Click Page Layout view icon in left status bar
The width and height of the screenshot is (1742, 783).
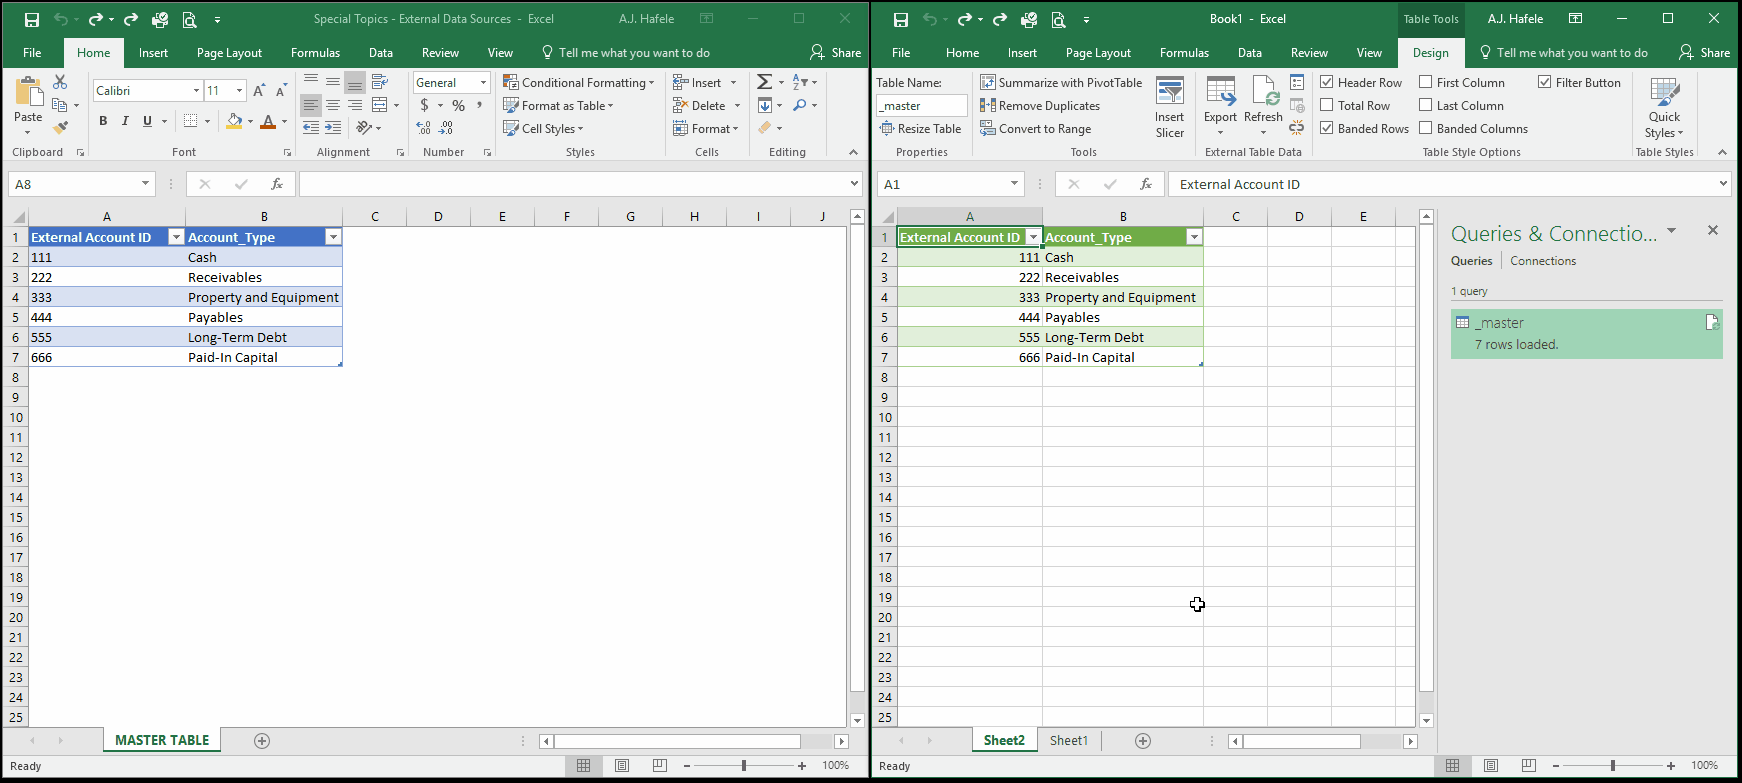click(x=622, y=766)
